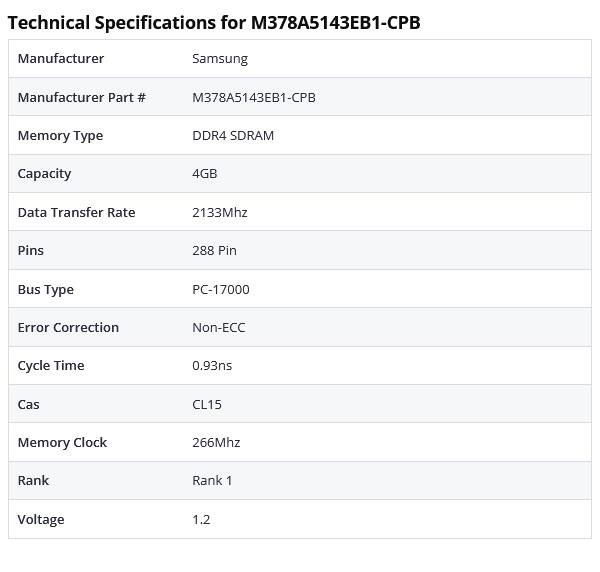
Task: Click the 'Capacity' label
Action: tap(44, 174)
